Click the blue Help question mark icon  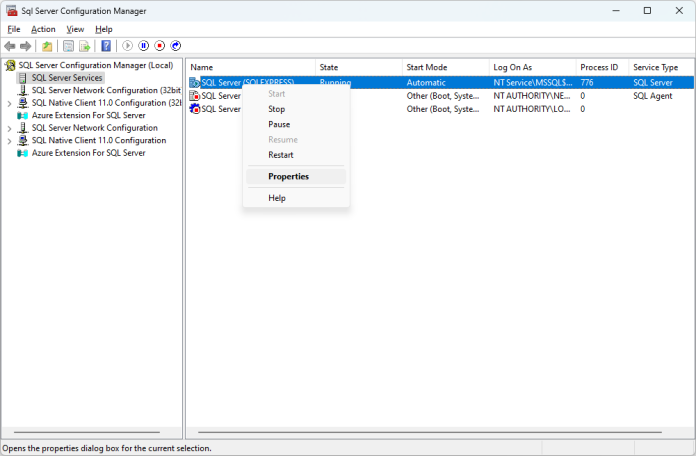[106, 46]
